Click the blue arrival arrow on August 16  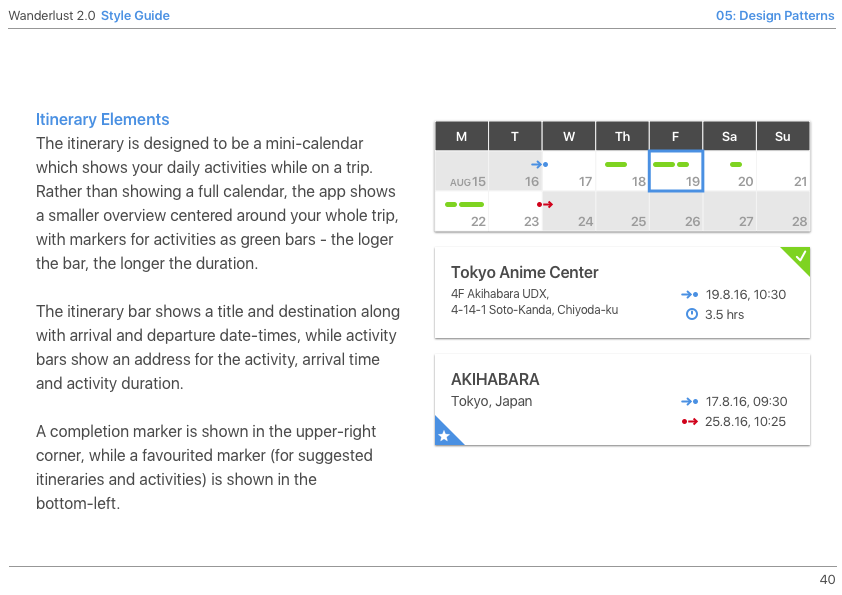[539, 164]
